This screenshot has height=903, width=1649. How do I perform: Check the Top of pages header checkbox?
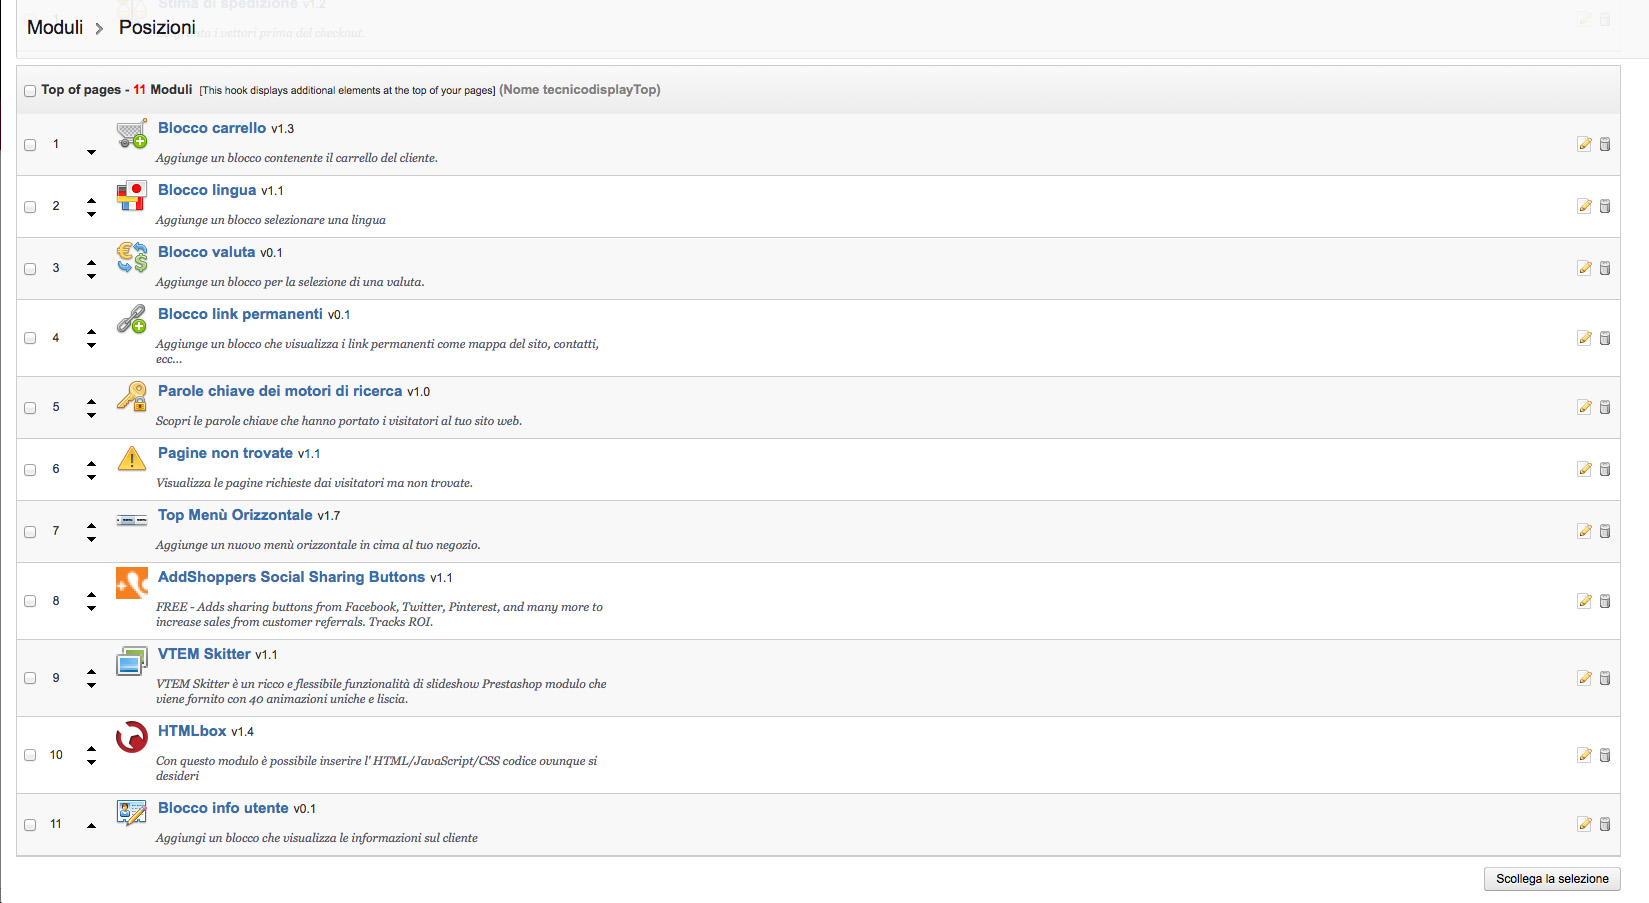[x=30, y=91]
